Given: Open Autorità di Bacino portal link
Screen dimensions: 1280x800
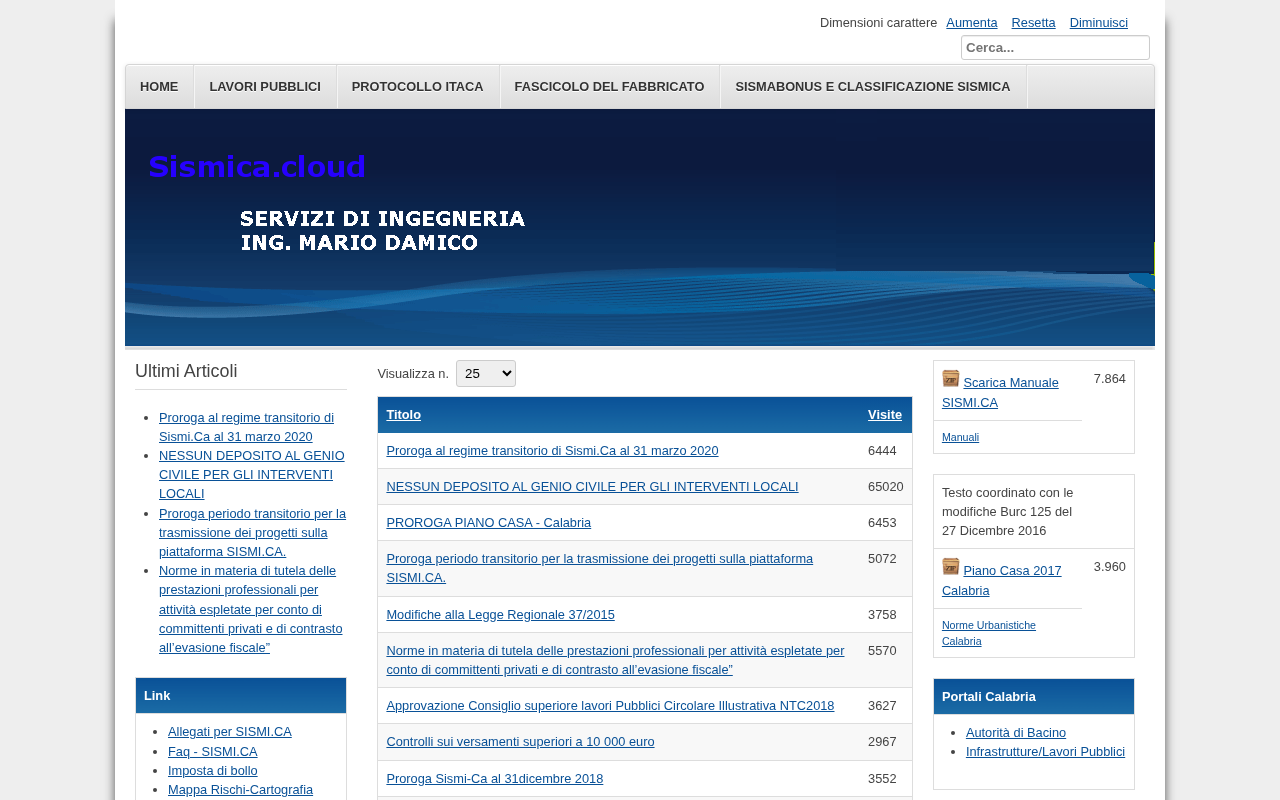Looking at the screenshot, I should coord(1016,733).
